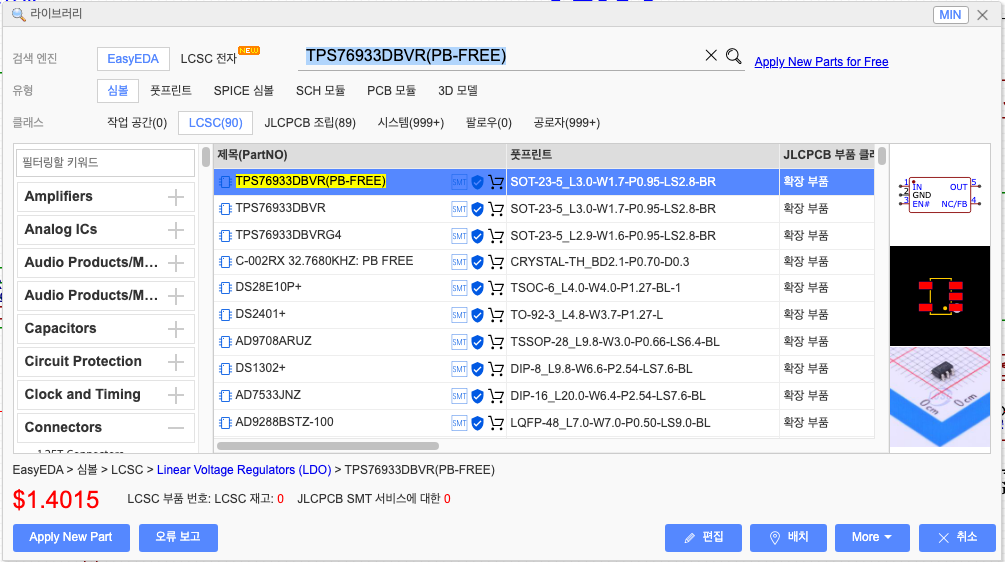This screenshot has height=562, width=1005.
Task: Click the SMT badge for TPS76933DBVR row
Action: click(x=459, y=209)
